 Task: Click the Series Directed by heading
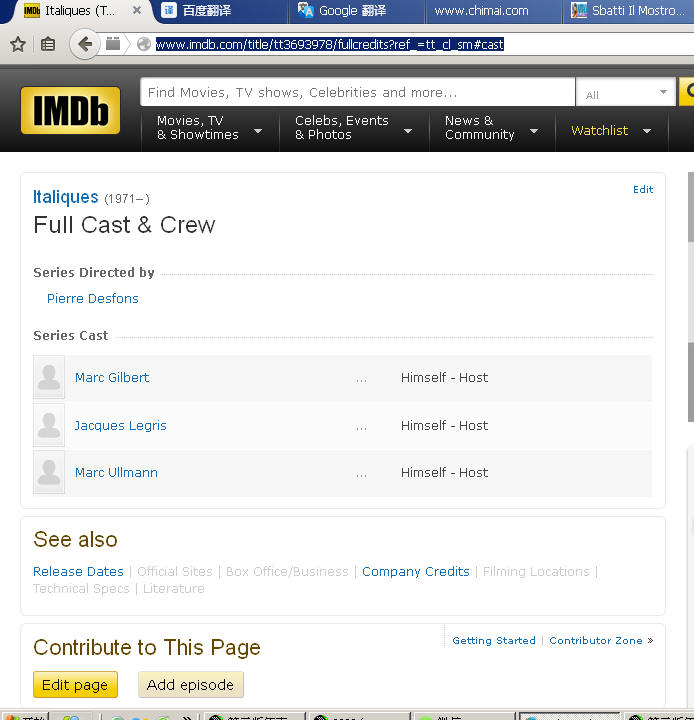click(94, 273)
